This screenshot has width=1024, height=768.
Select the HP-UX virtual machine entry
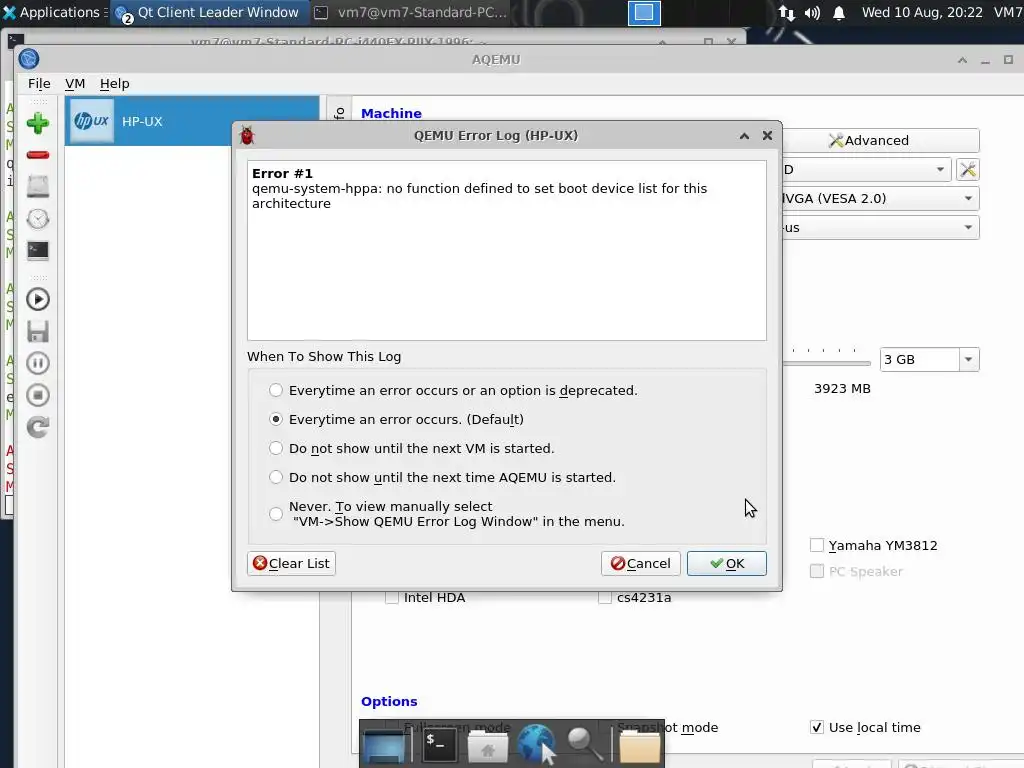tap(192, 121)
